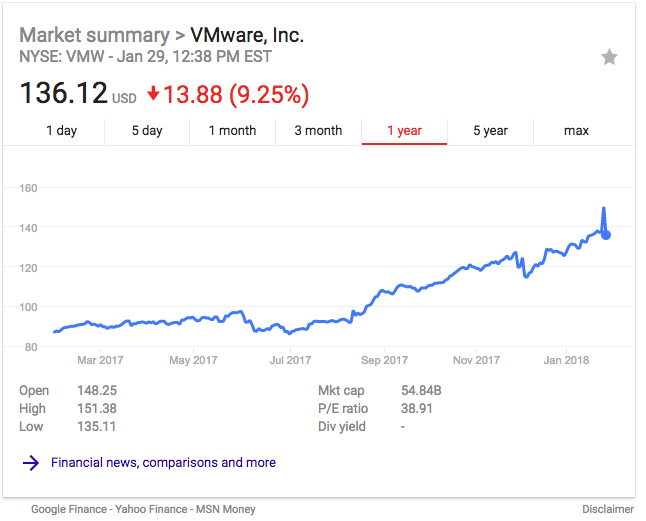Click the red down-arrow price indicator
The width and height of the screenshot is (646, 521).
coord(153,94)
